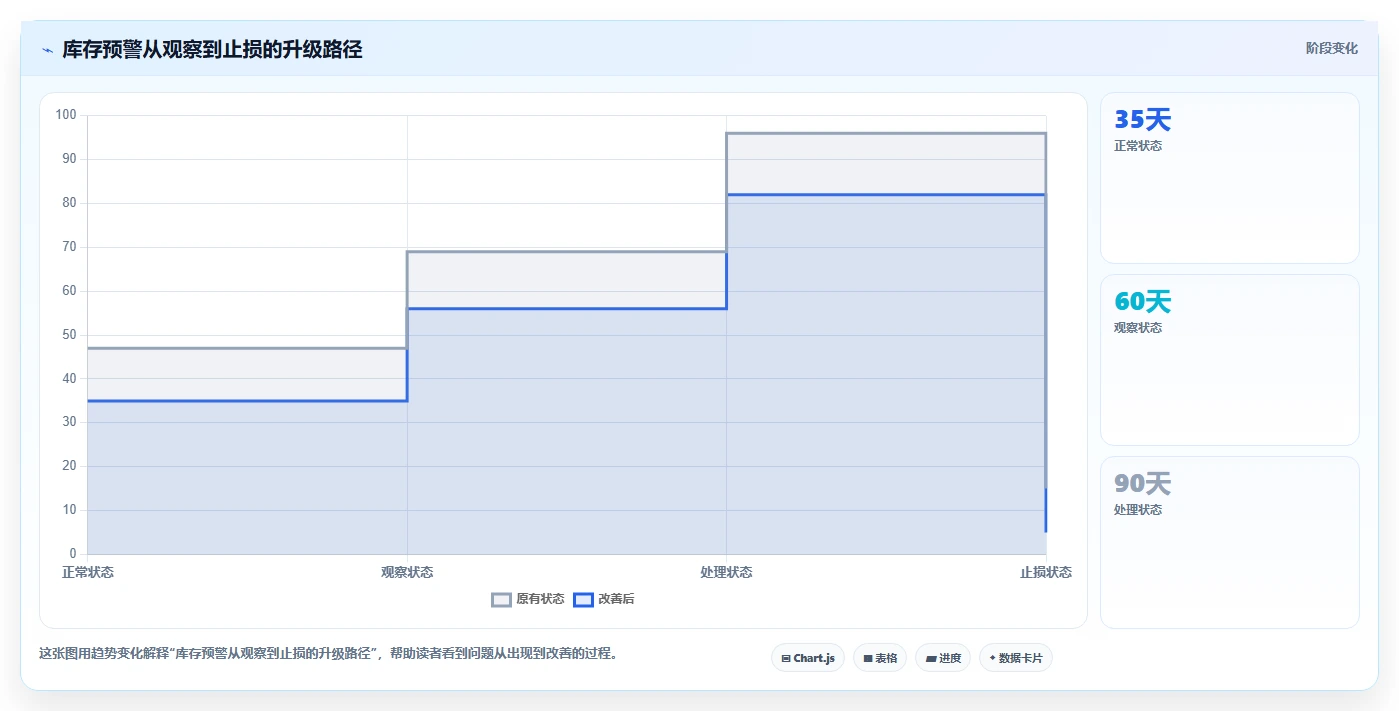
Task: Click the icon inside the 数据卡片 chip
Action: [992, 658]
